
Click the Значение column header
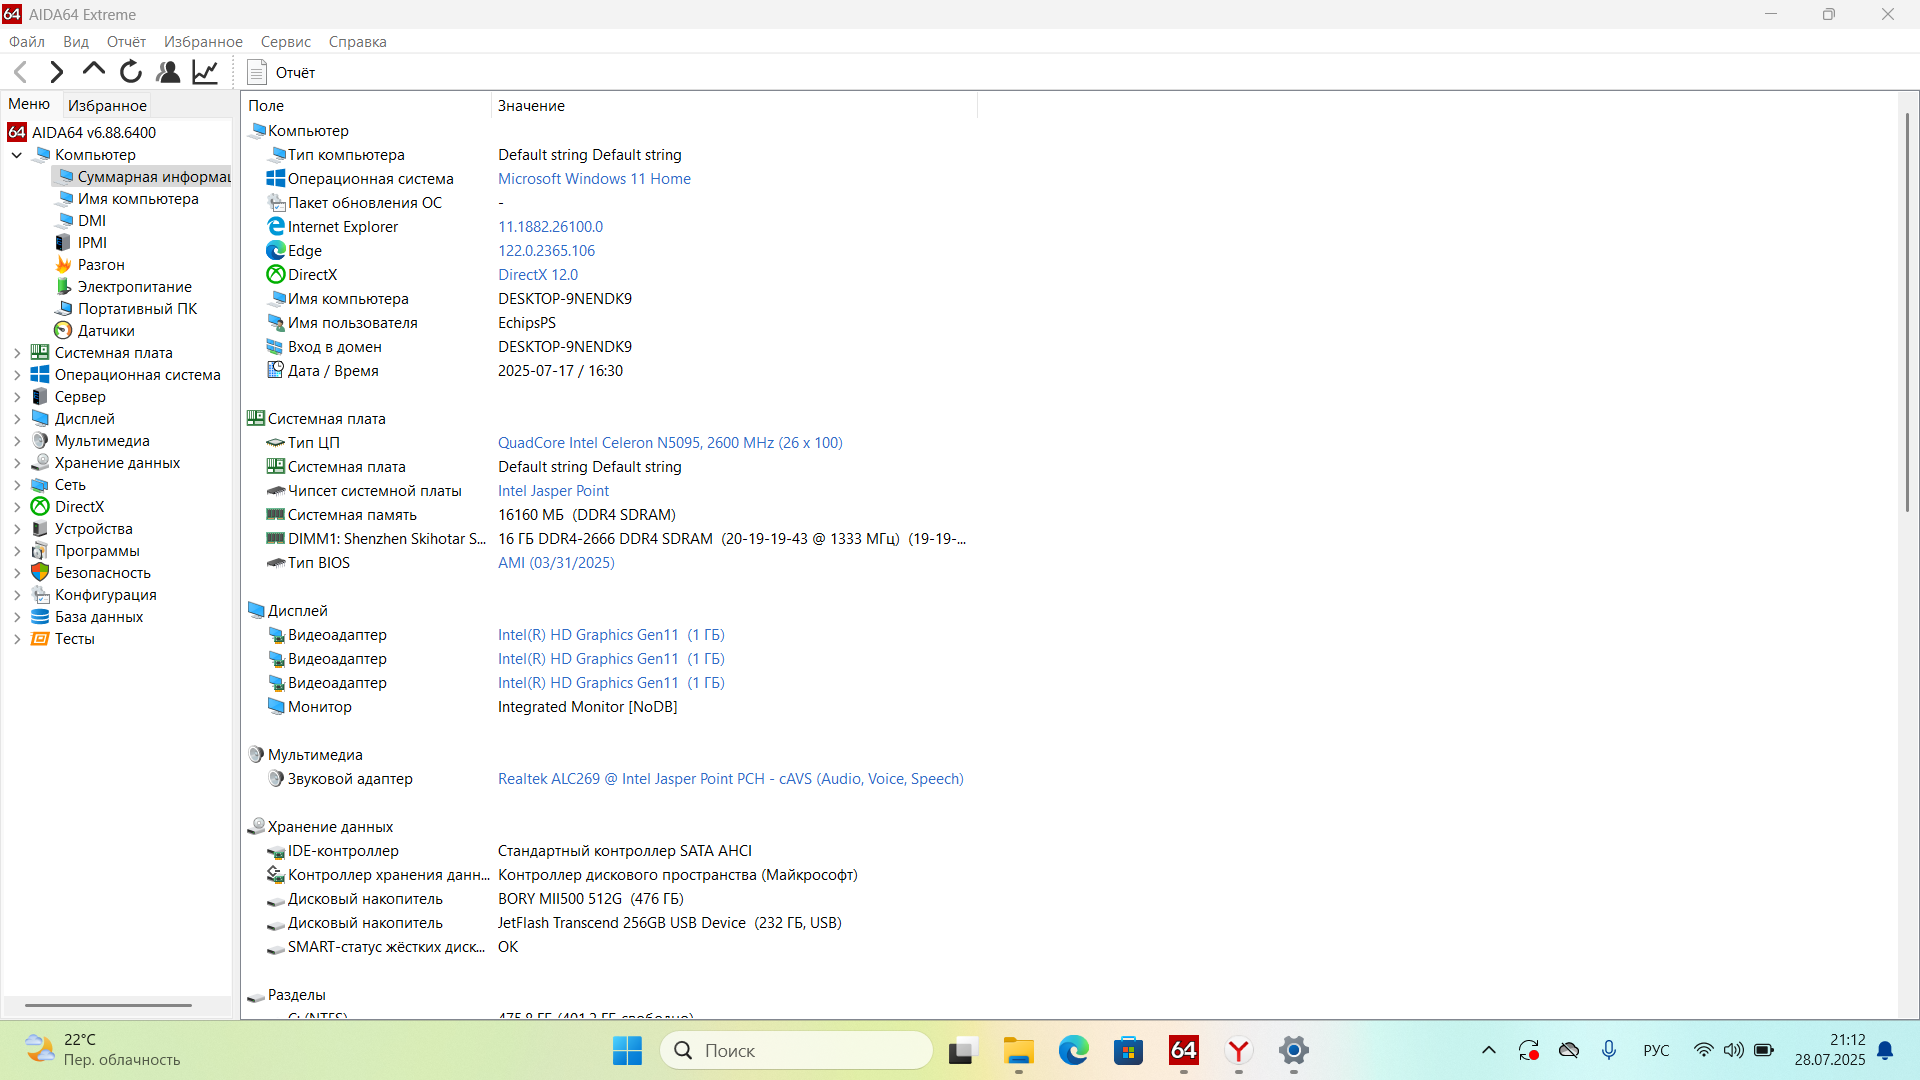[x=531, y=106]
